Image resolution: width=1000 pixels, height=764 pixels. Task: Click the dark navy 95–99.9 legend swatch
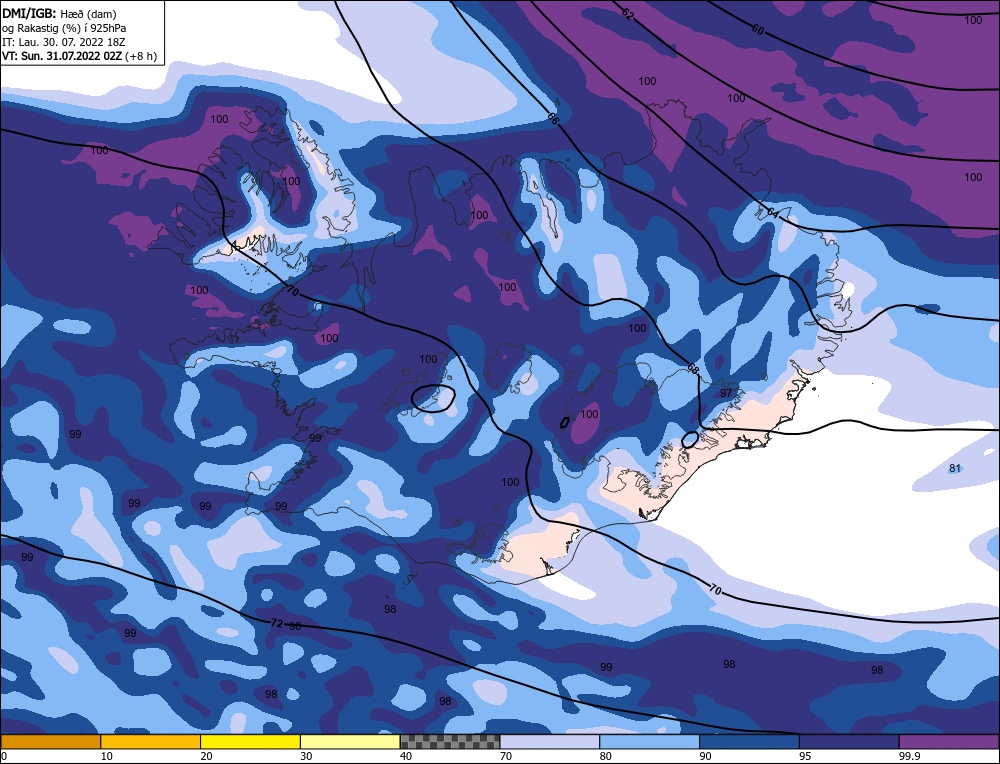point(849,741)
